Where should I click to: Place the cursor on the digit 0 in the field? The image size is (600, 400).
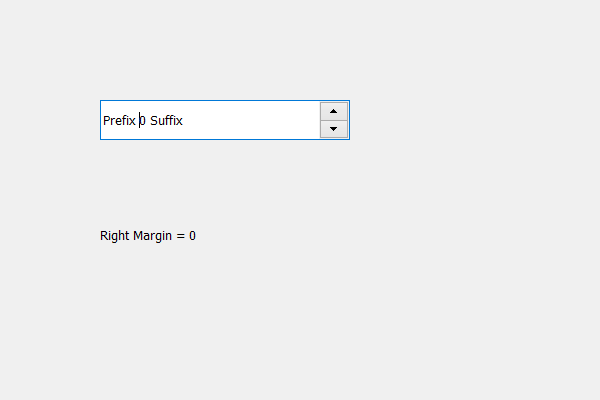(143, 121)
